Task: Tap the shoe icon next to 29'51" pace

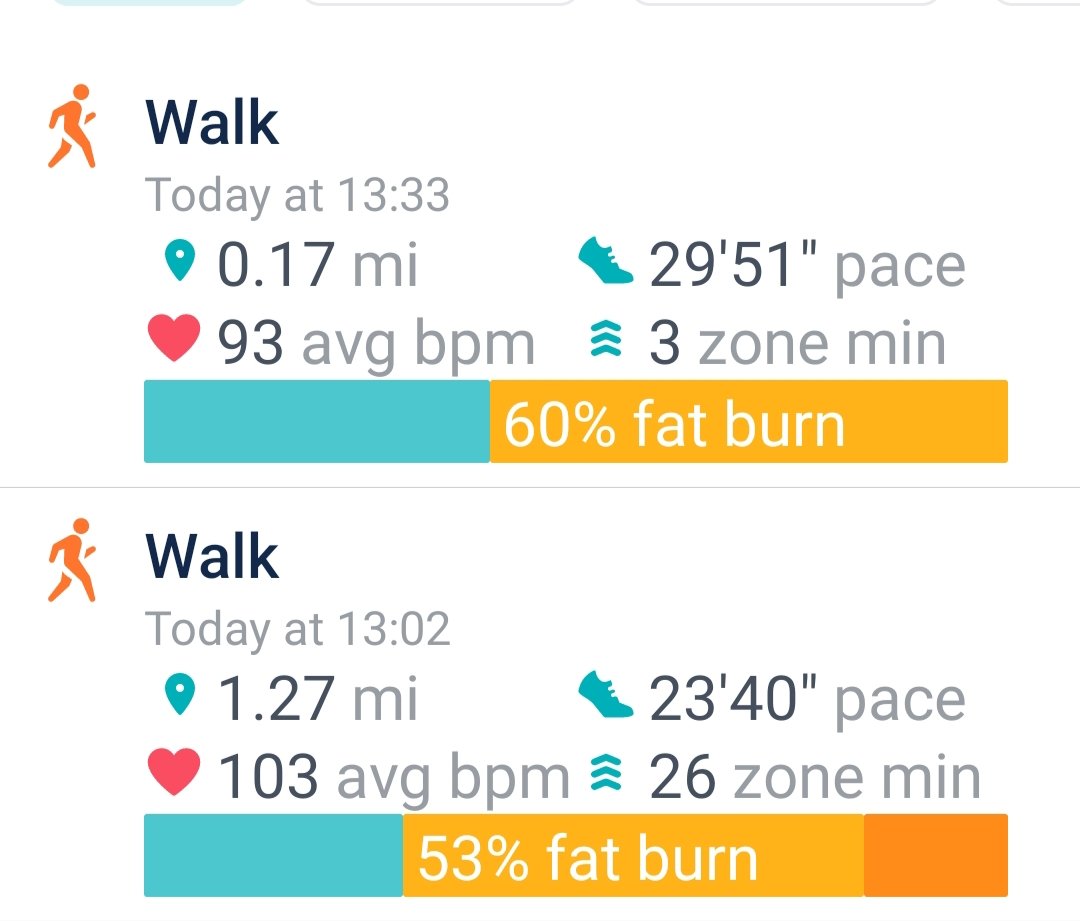Action: [606, 263]
